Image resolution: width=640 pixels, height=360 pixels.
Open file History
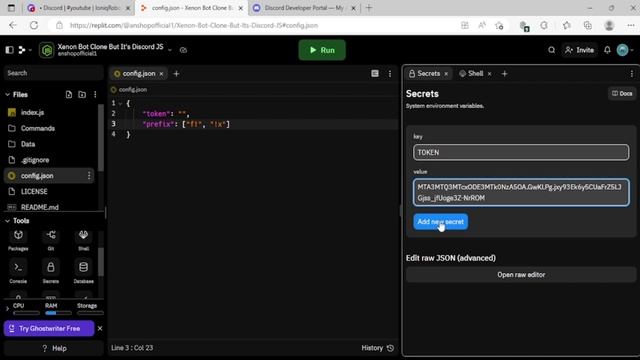[378, 348]
